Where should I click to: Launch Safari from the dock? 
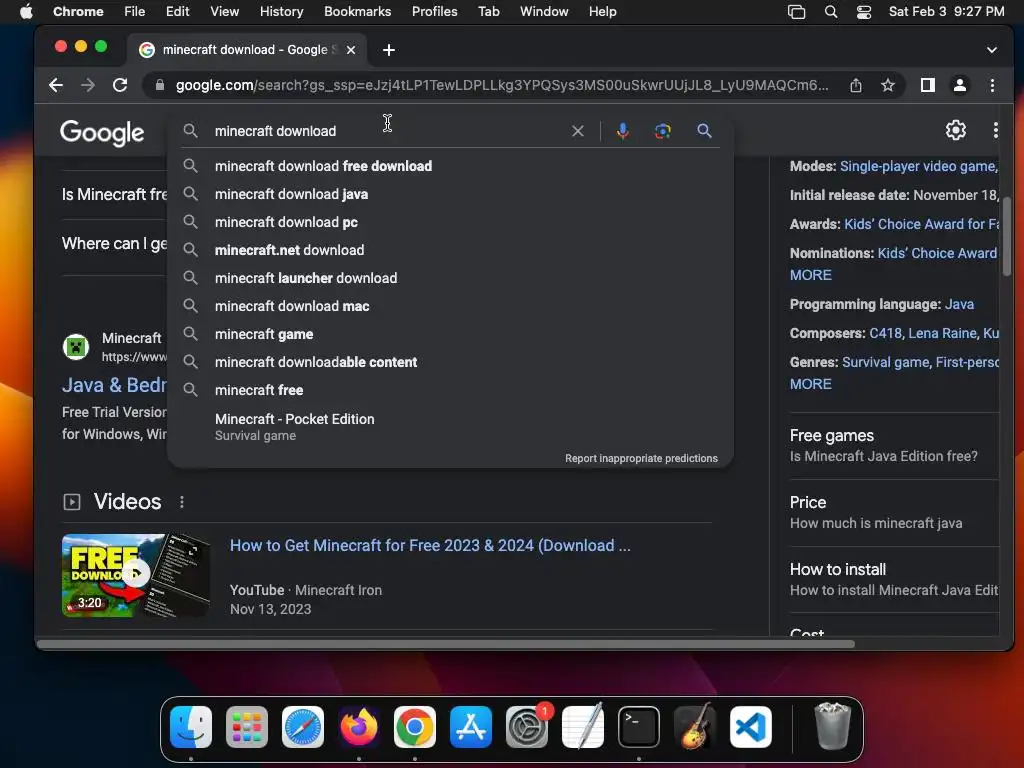click(x=303, y=727)
